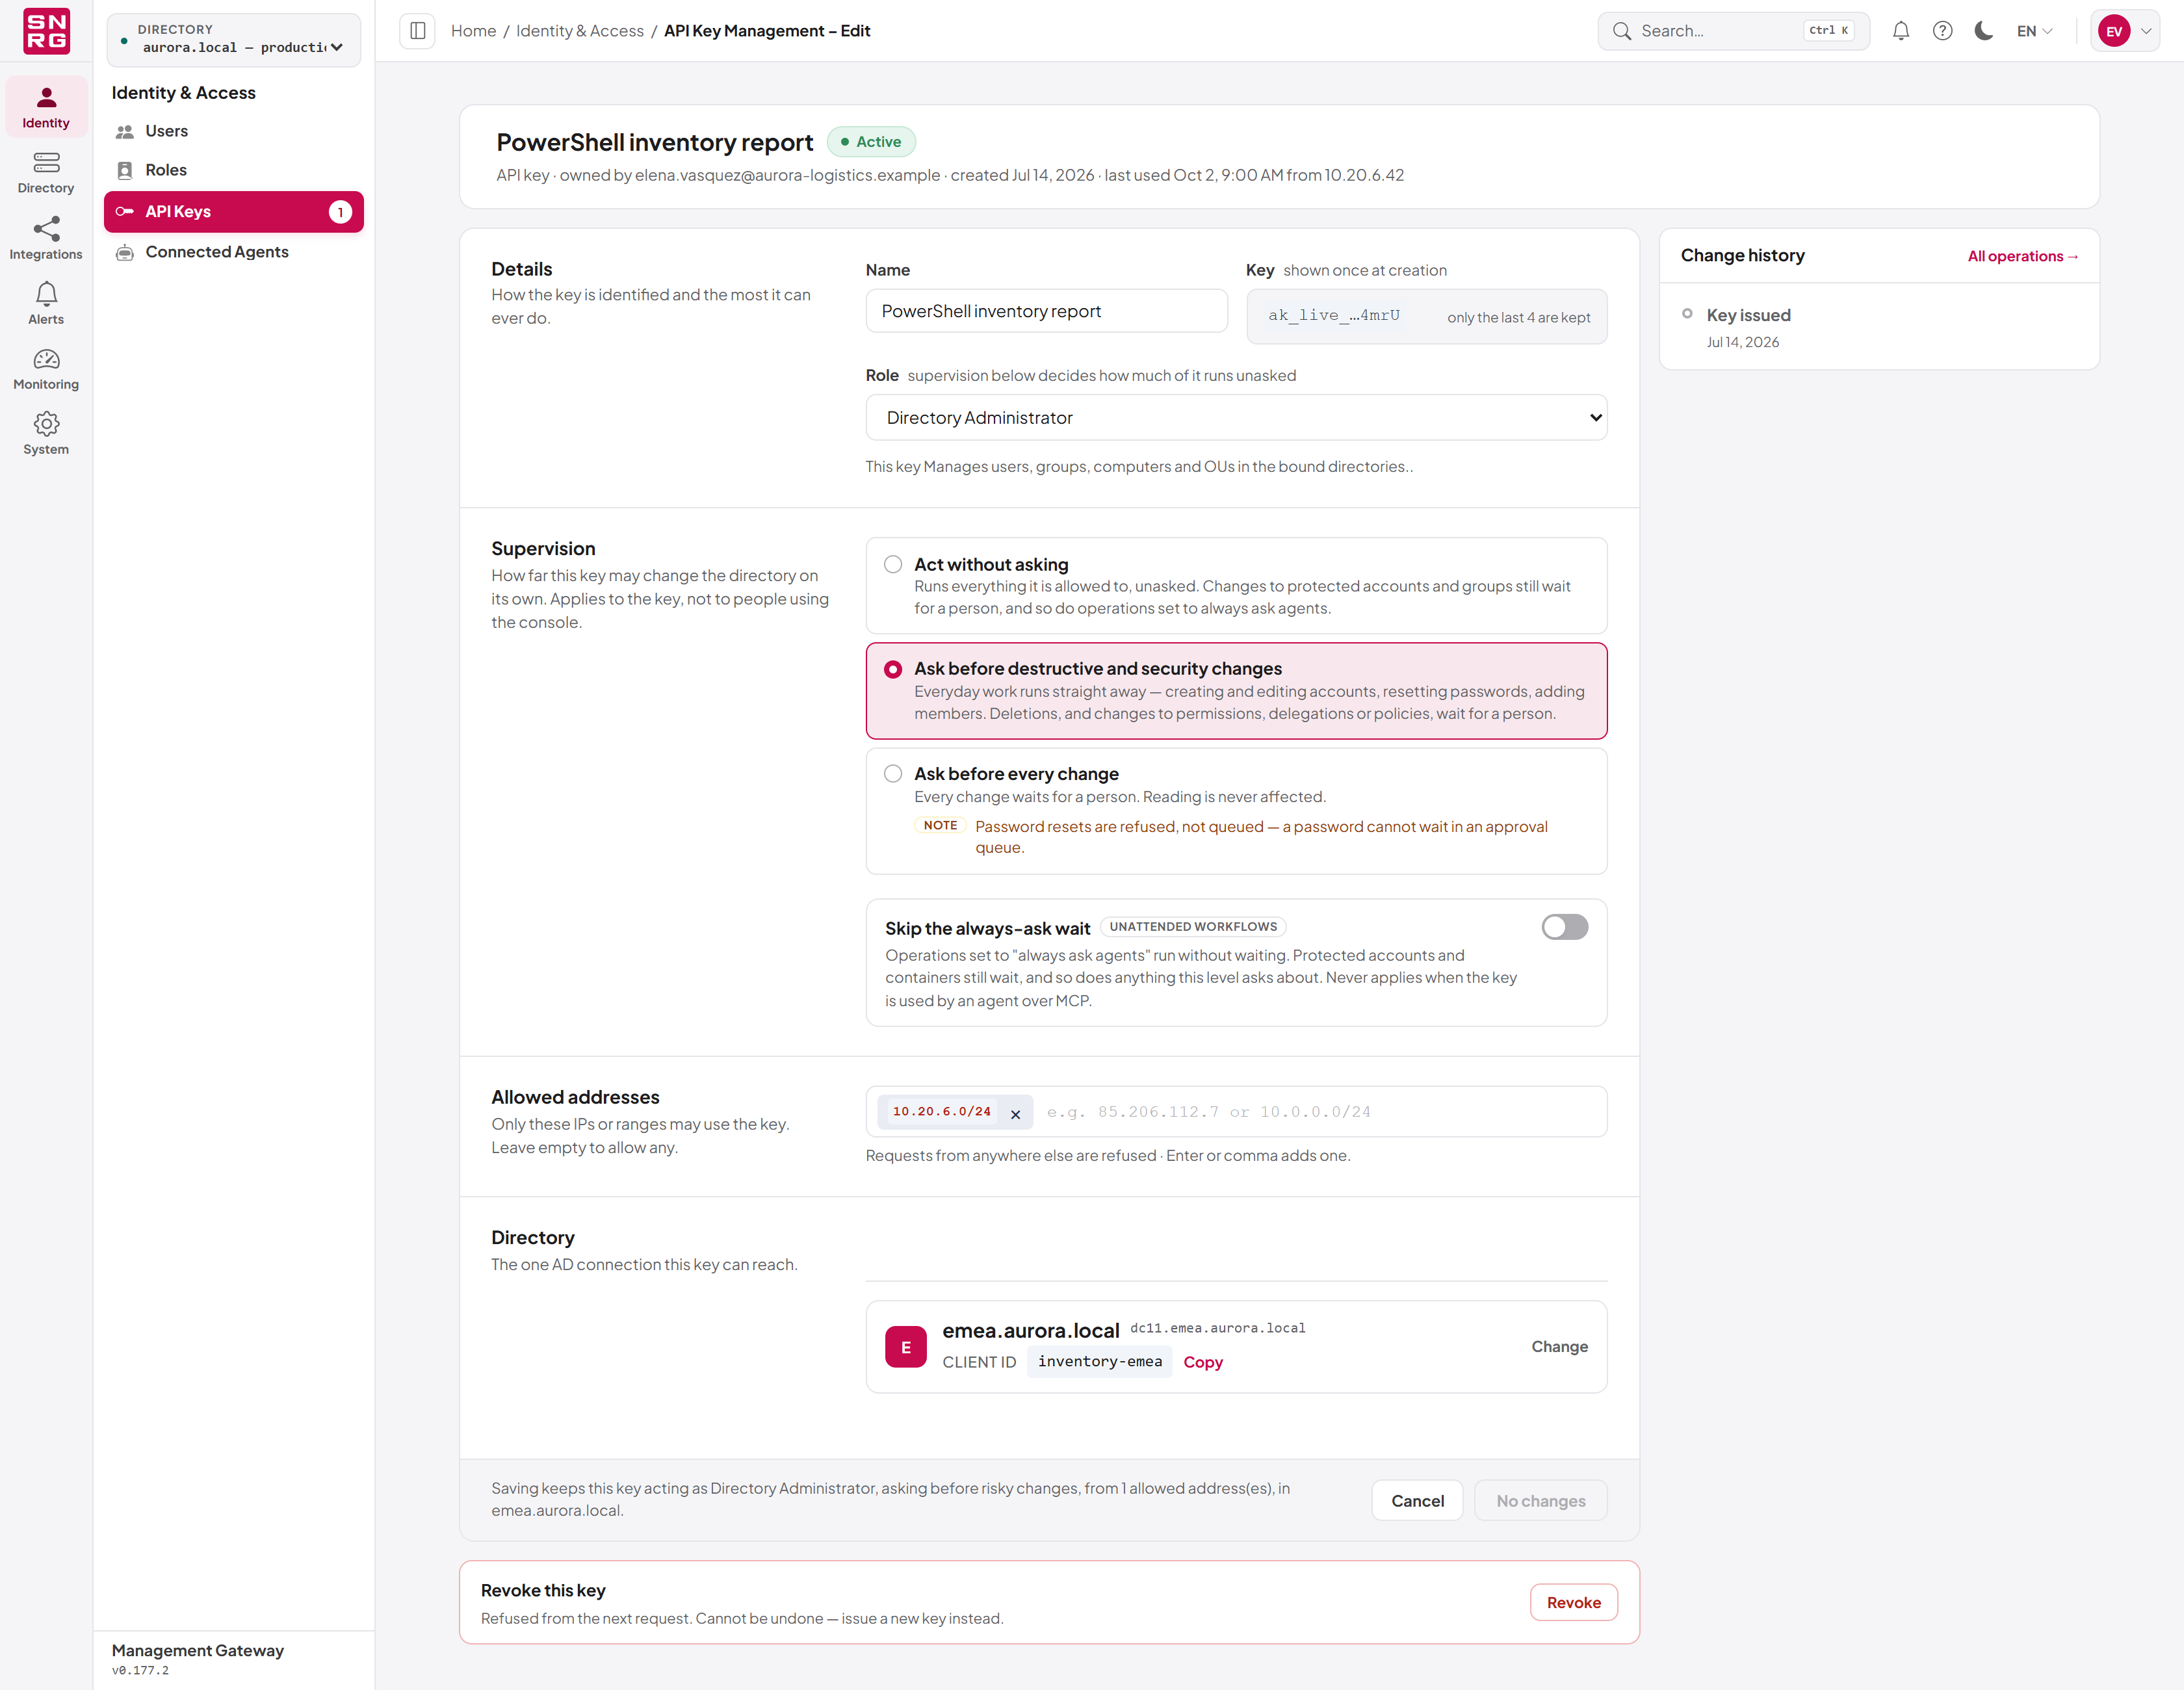Click the No changes button
This screenshot has height=1690, width=2184.
[1540, 1501]
